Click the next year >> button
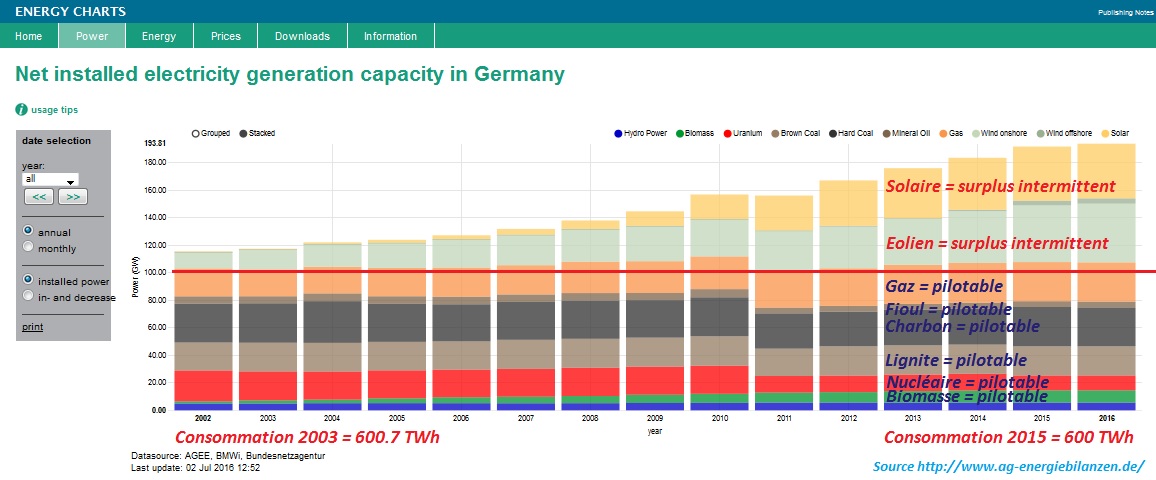 point(73,197)
